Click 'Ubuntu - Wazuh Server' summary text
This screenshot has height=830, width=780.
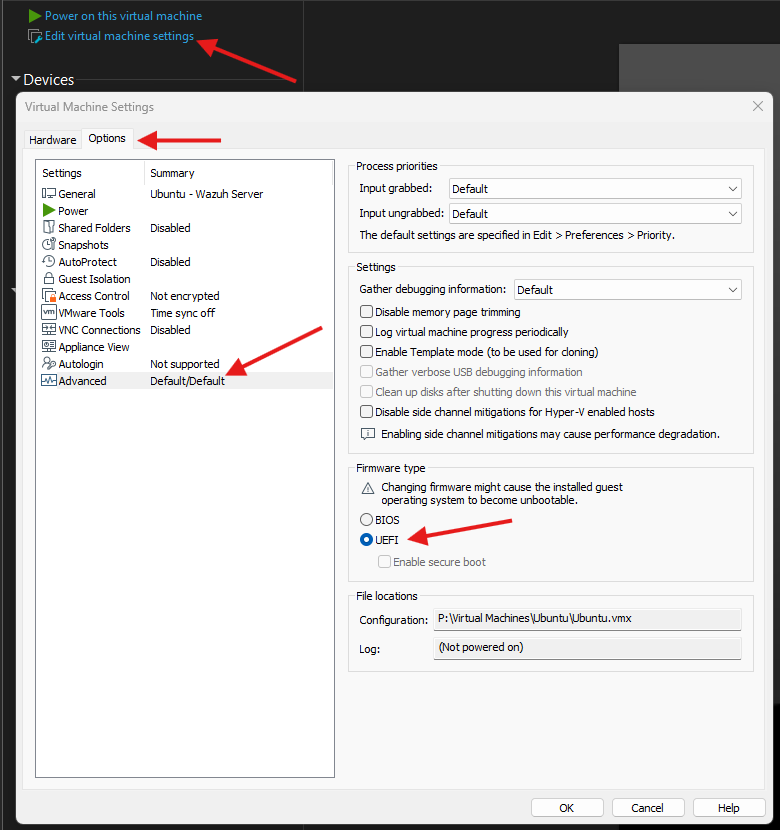point(206,194)
